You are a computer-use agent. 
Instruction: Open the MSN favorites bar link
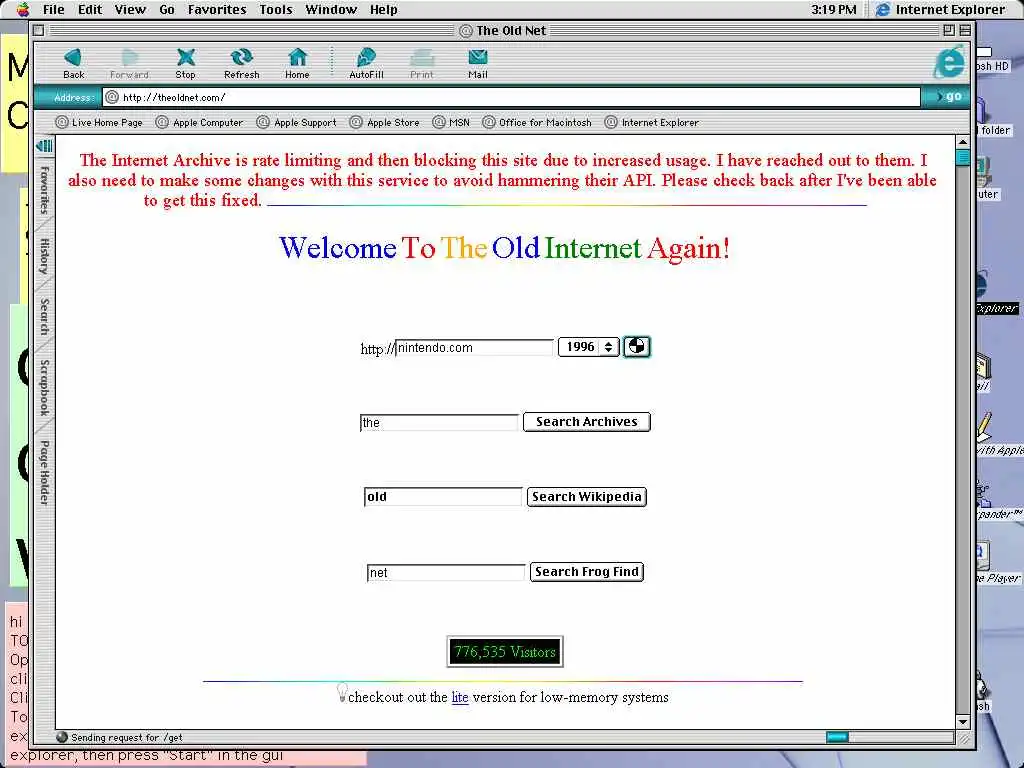(451, 122)
